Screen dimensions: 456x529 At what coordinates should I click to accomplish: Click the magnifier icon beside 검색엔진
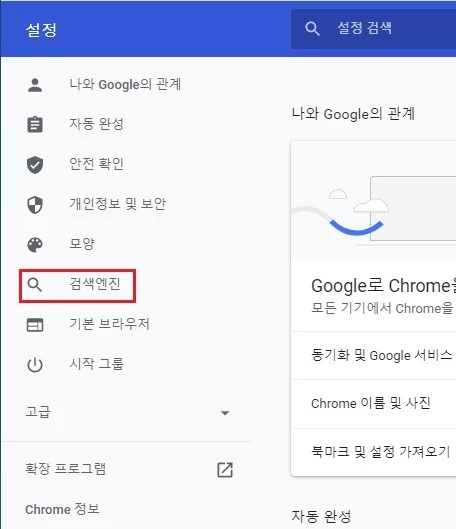[x=35, y=285]
